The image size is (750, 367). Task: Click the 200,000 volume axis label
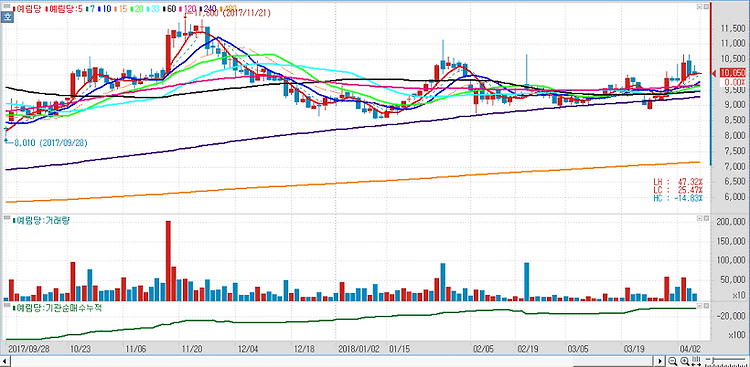click(731, 222)
